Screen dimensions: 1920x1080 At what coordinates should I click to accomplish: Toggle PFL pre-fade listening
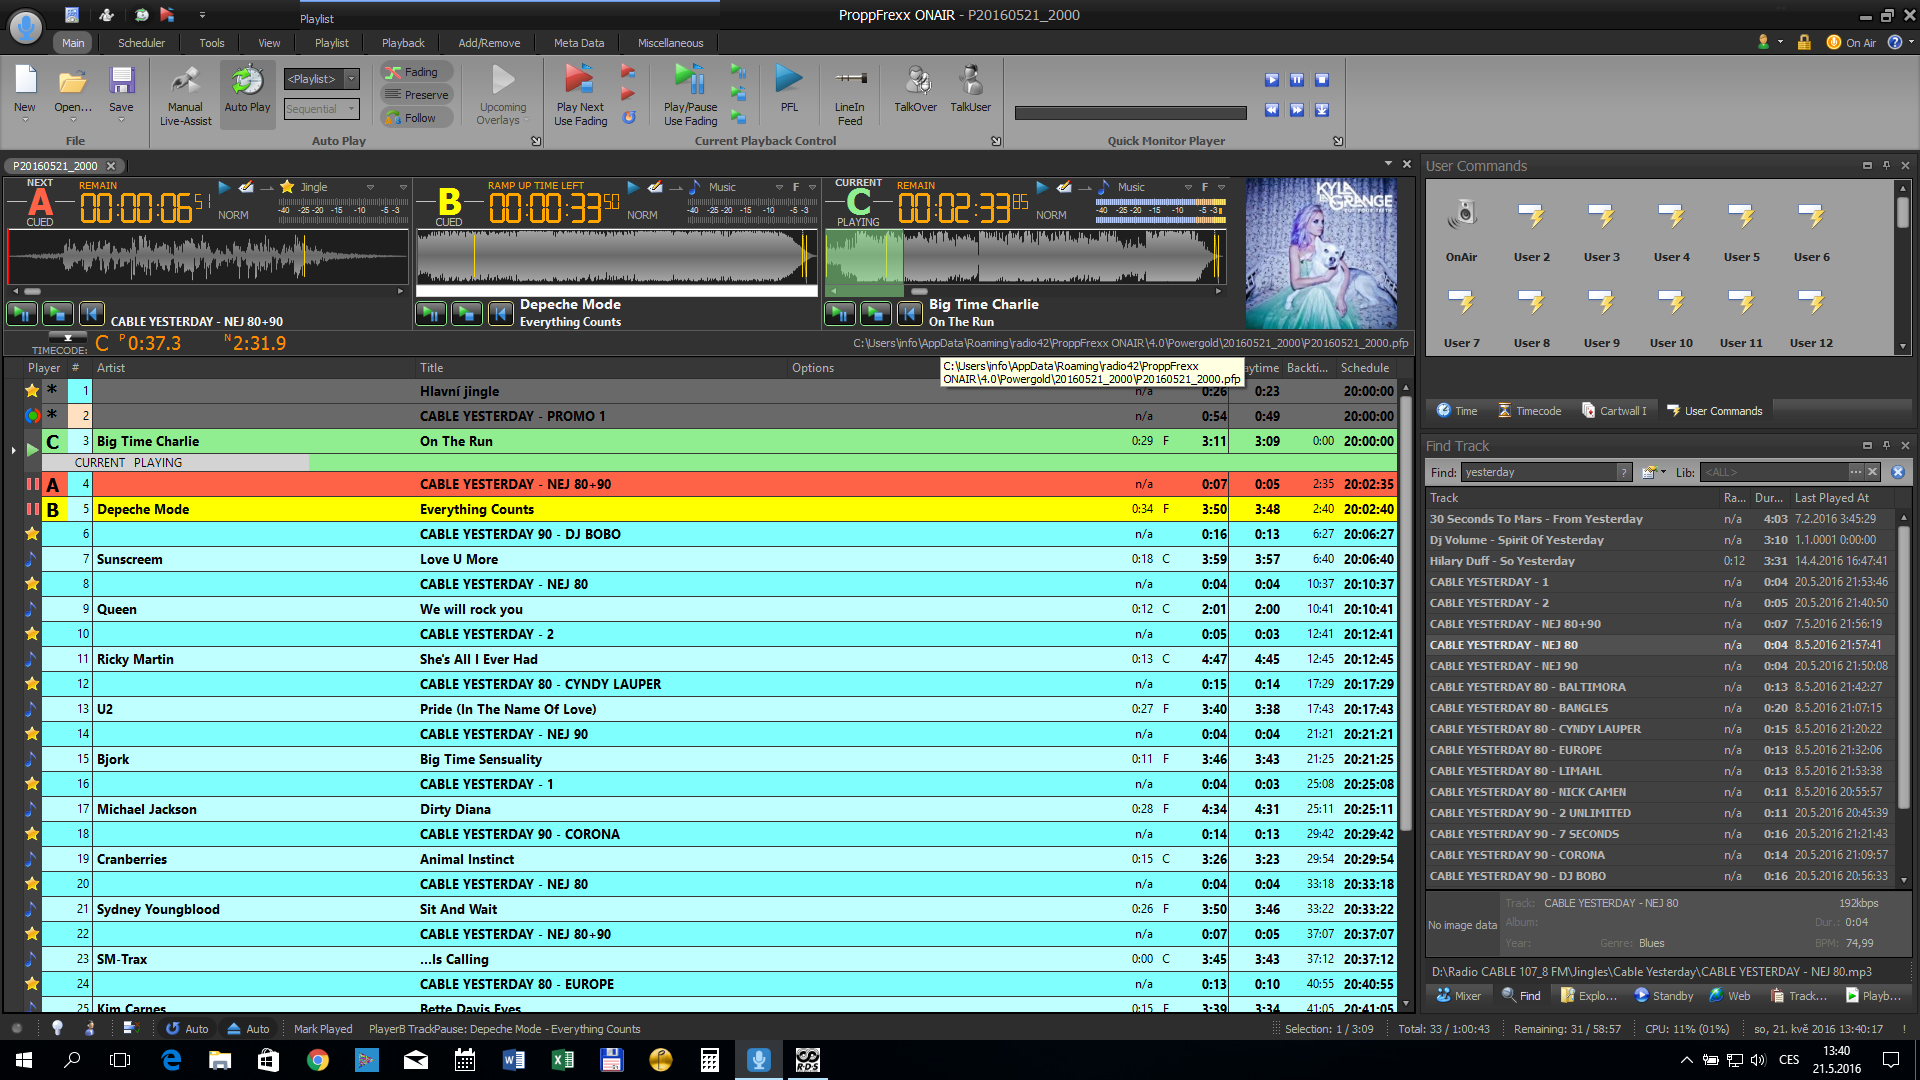789,88
